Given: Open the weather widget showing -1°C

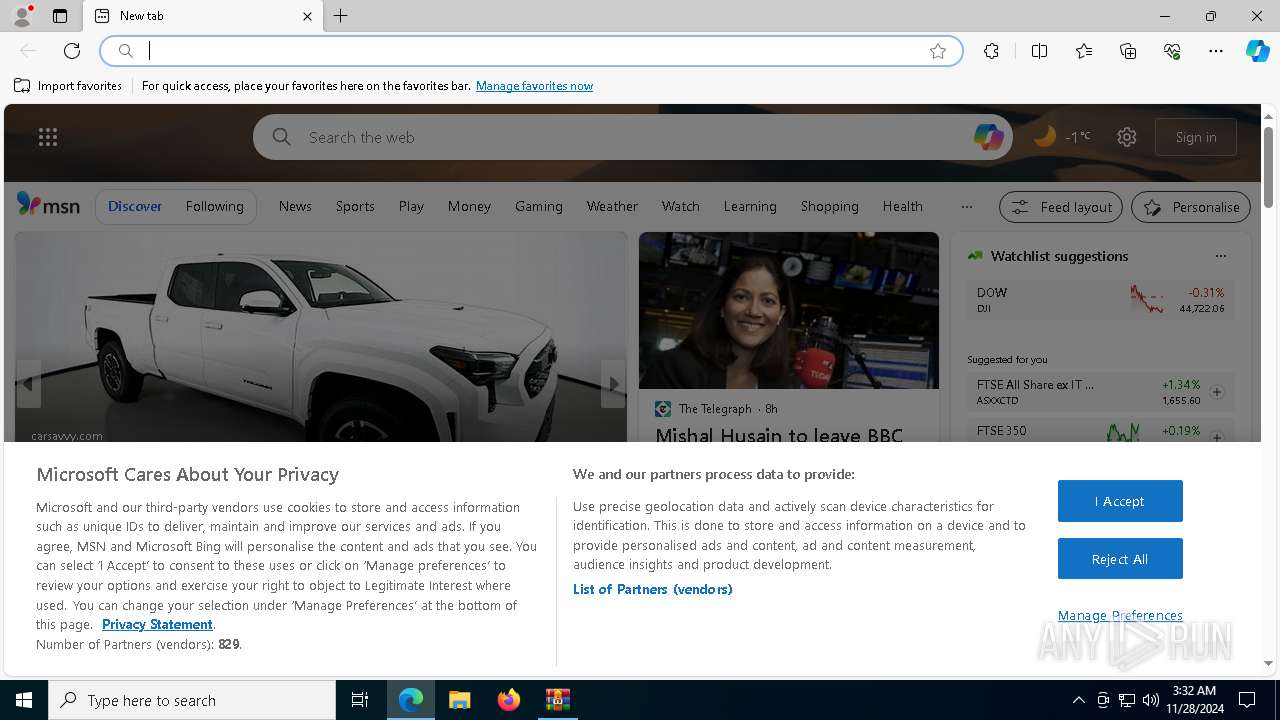Looking at the screenshot, I should (1062, 137).
